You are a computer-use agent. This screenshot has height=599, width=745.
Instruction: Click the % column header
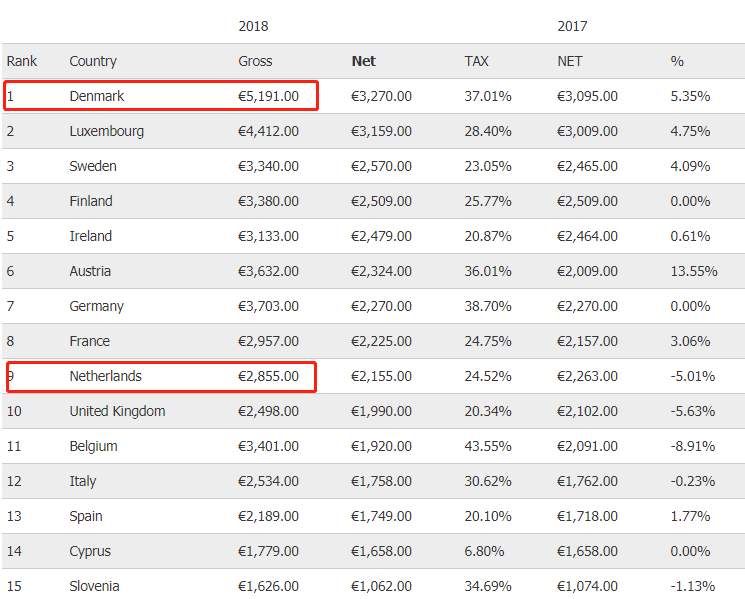(677, 61)
